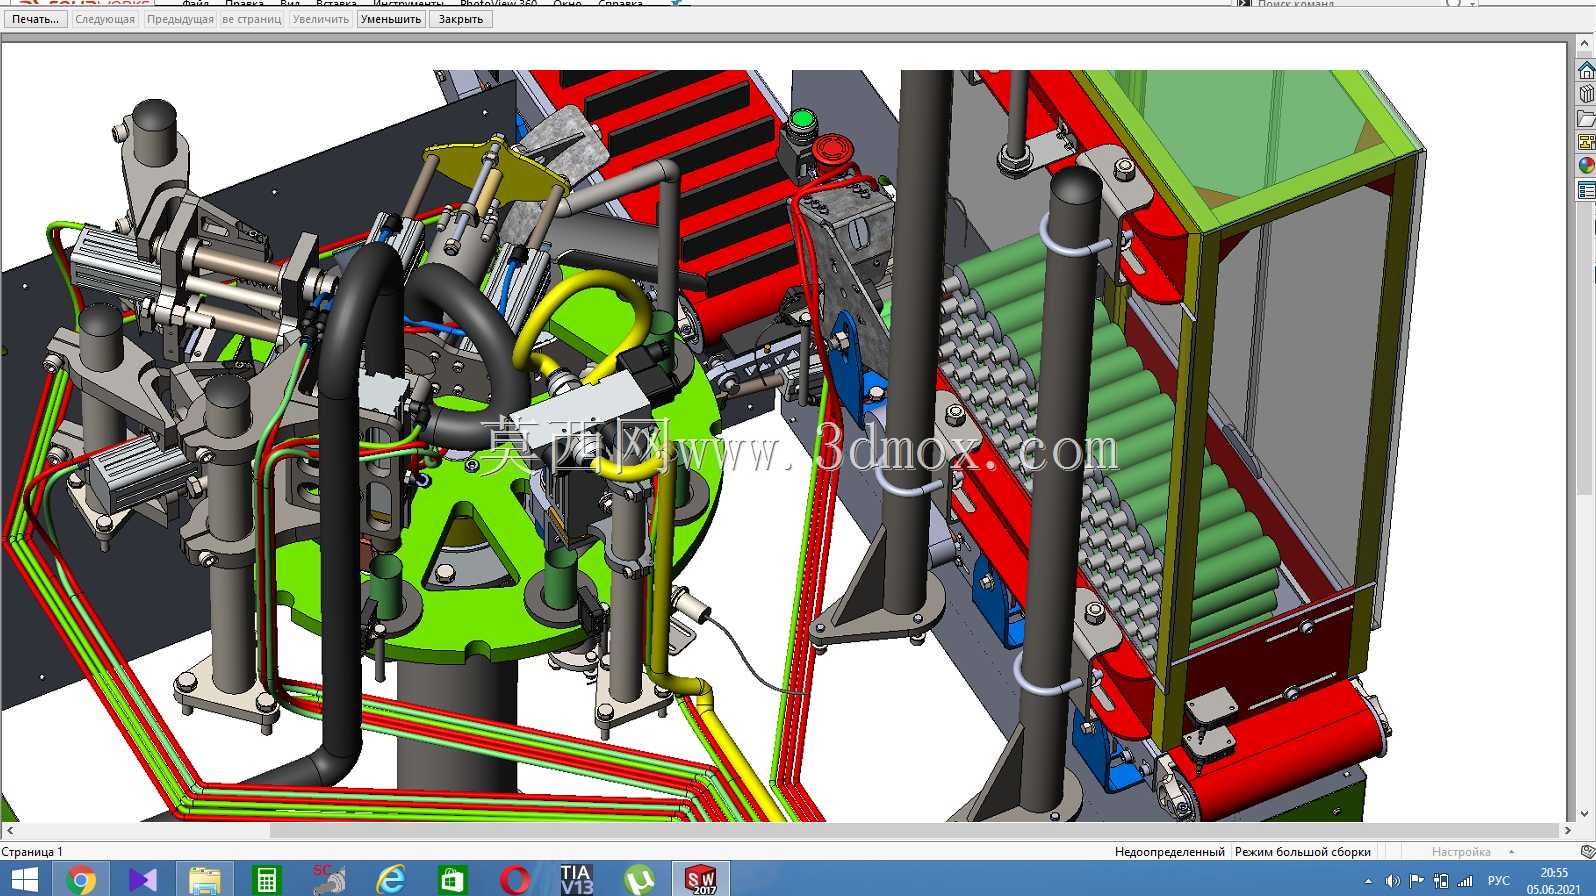
Task: Click the 'Режим большой сборки' status text
Action: (x=1302, y=852)
